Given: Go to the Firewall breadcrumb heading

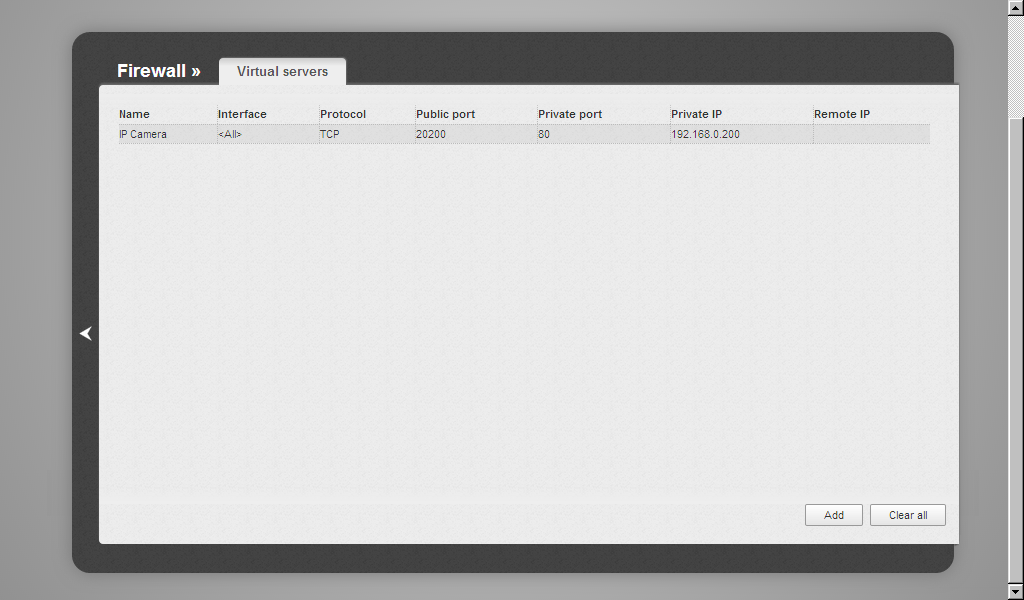Looking at the screenshot, I should (159, 71).
